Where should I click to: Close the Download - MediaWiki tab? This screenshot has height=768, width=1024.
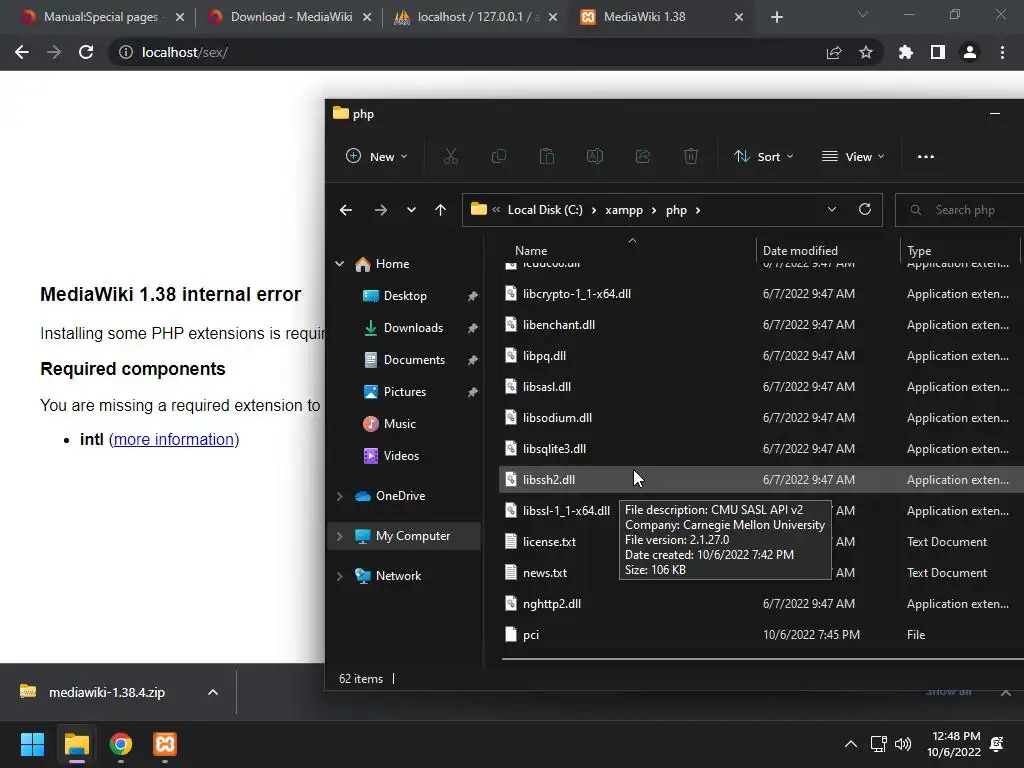pos(367,17)
